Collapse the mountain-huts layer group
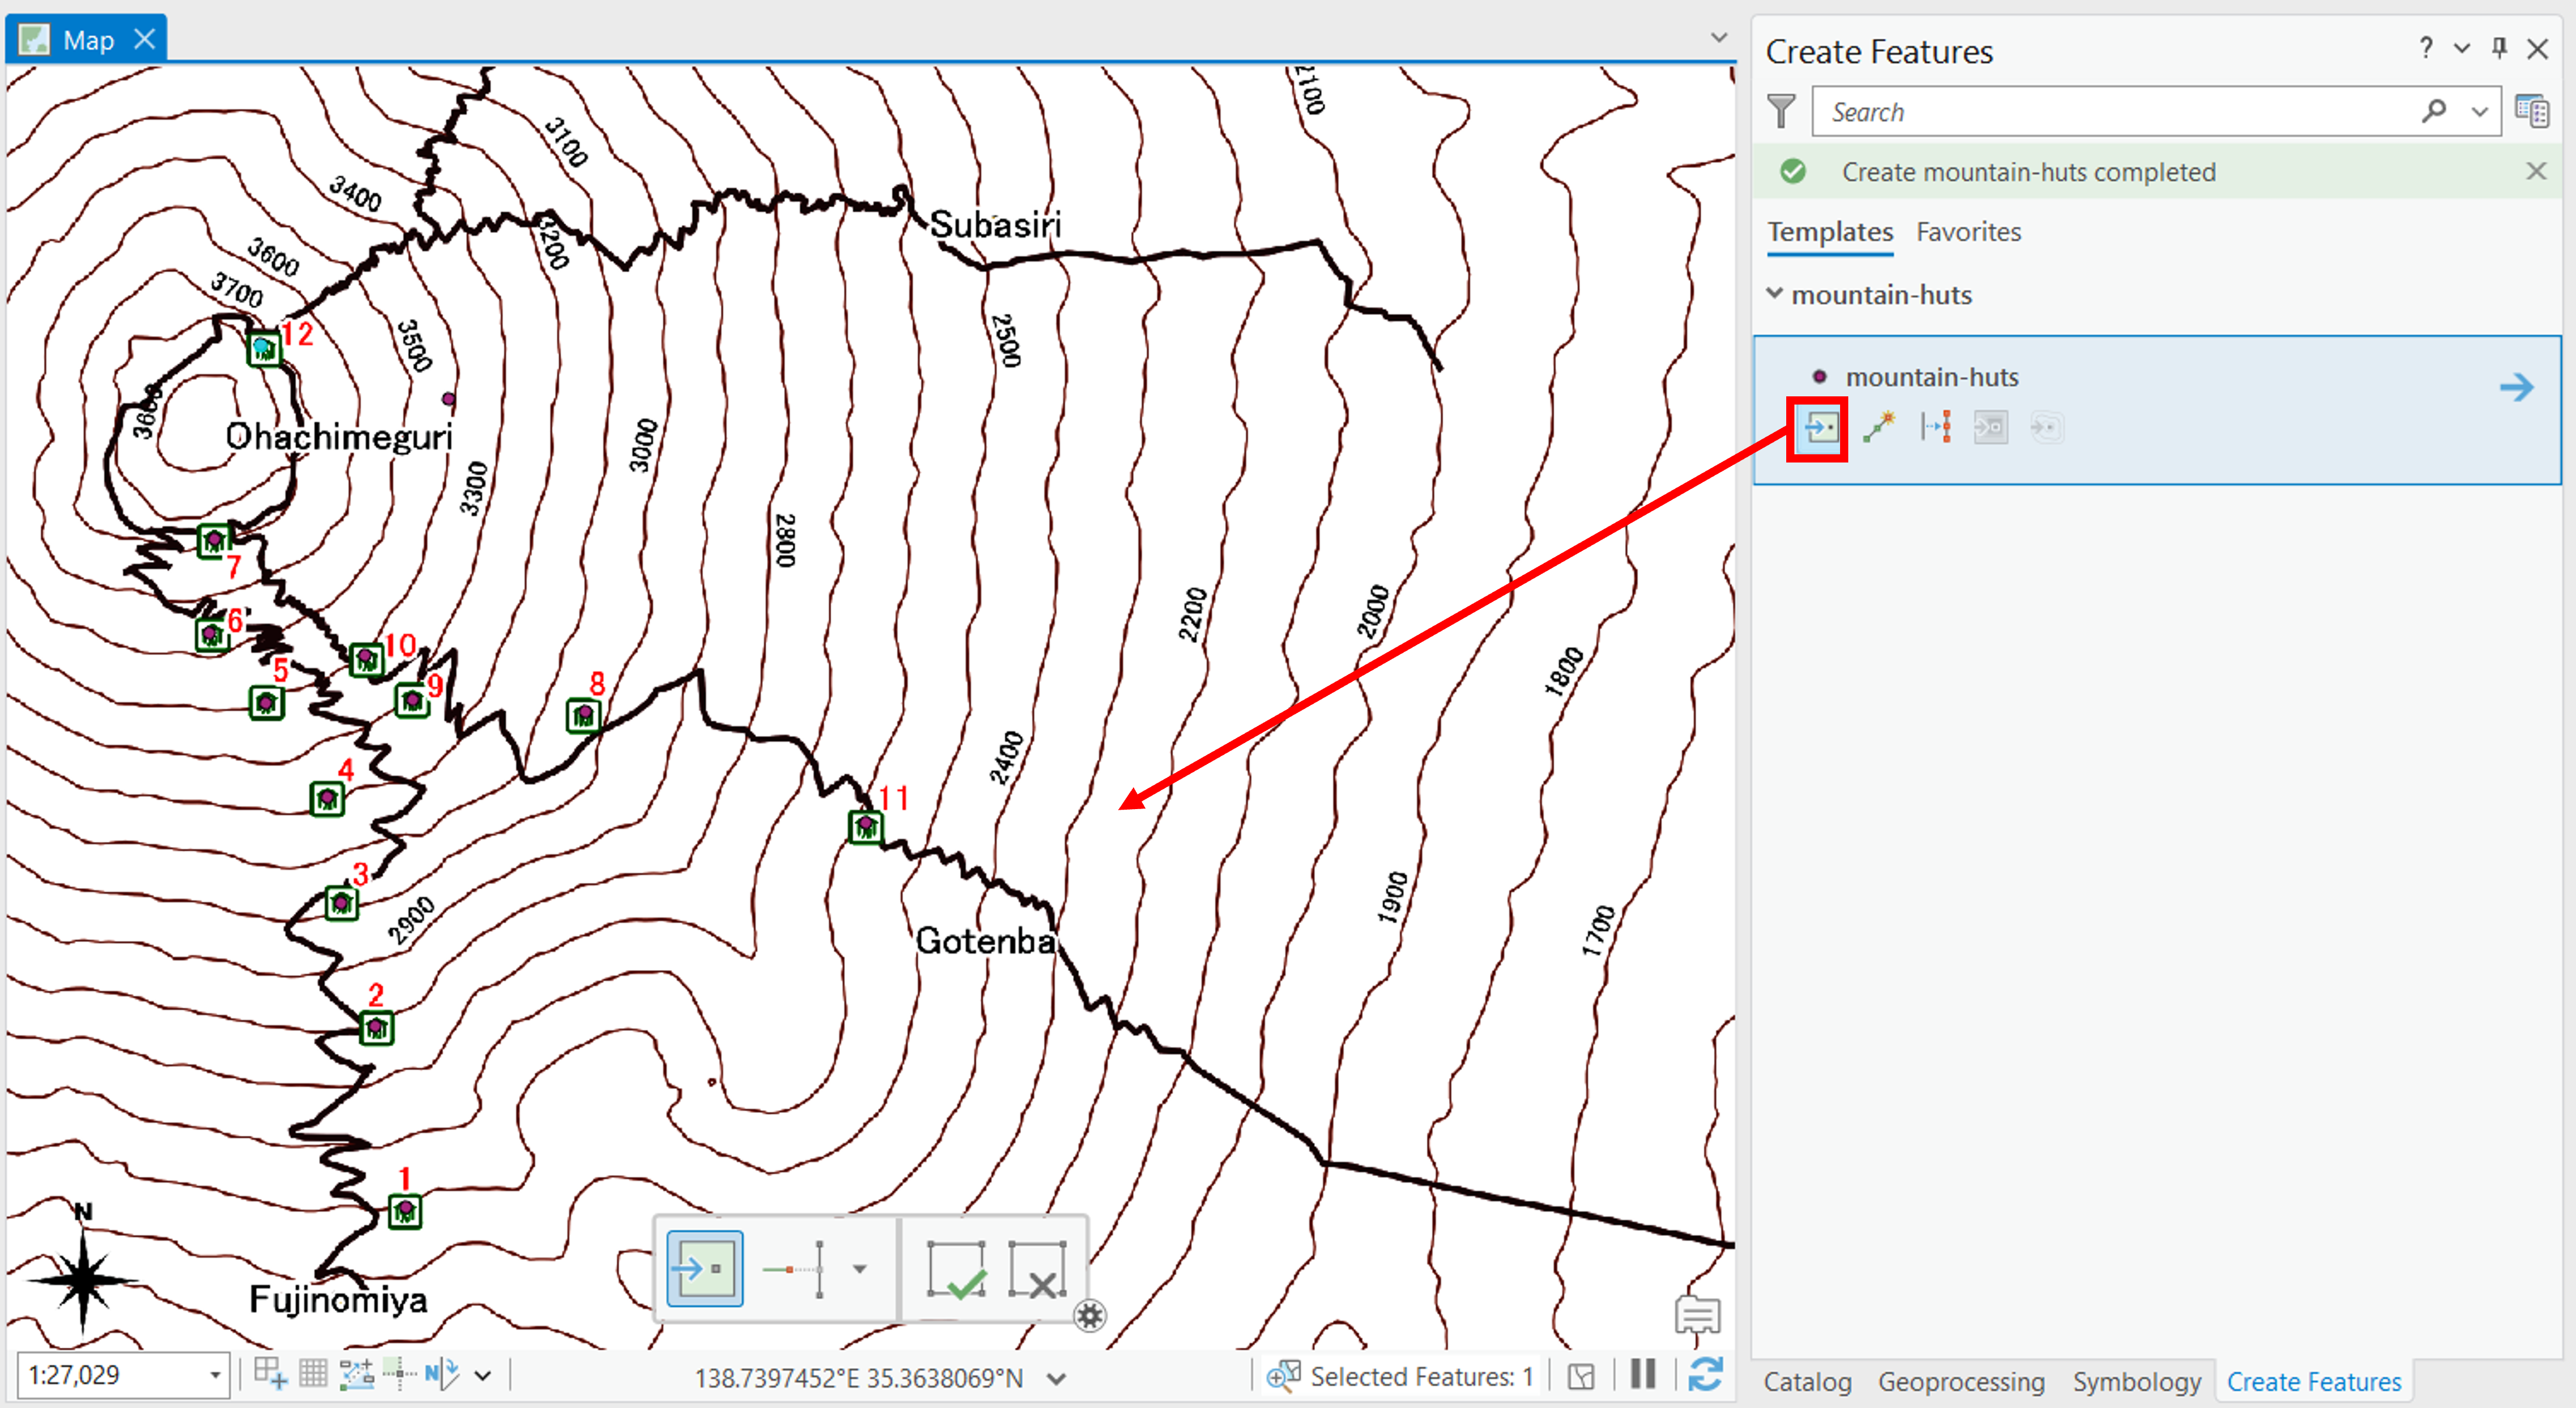 point(1775,293)
